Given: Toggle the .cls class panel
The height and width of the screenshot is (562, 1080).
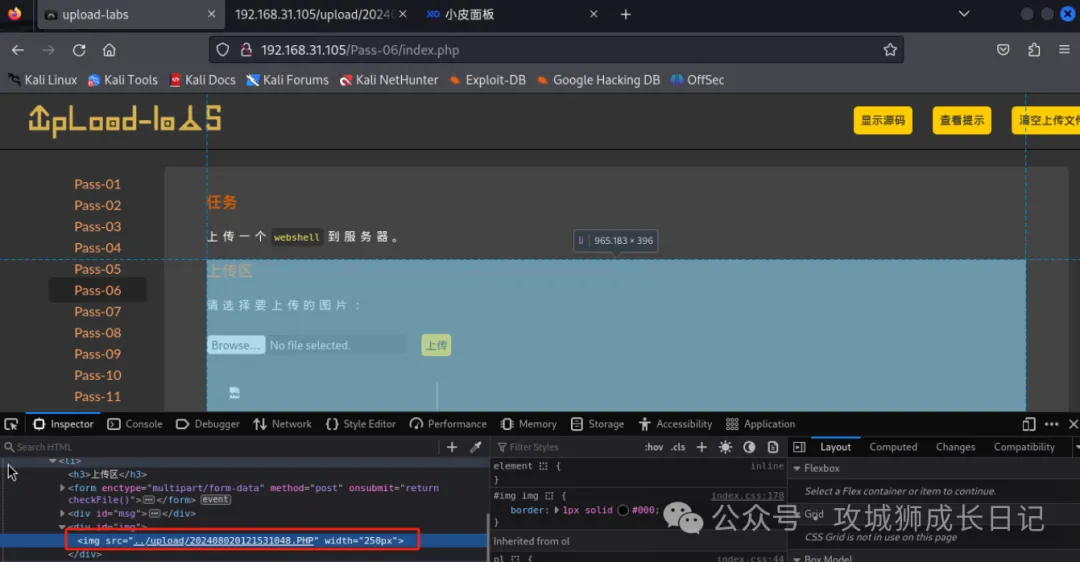Looking at the screenshot, I should coord(679,447).
